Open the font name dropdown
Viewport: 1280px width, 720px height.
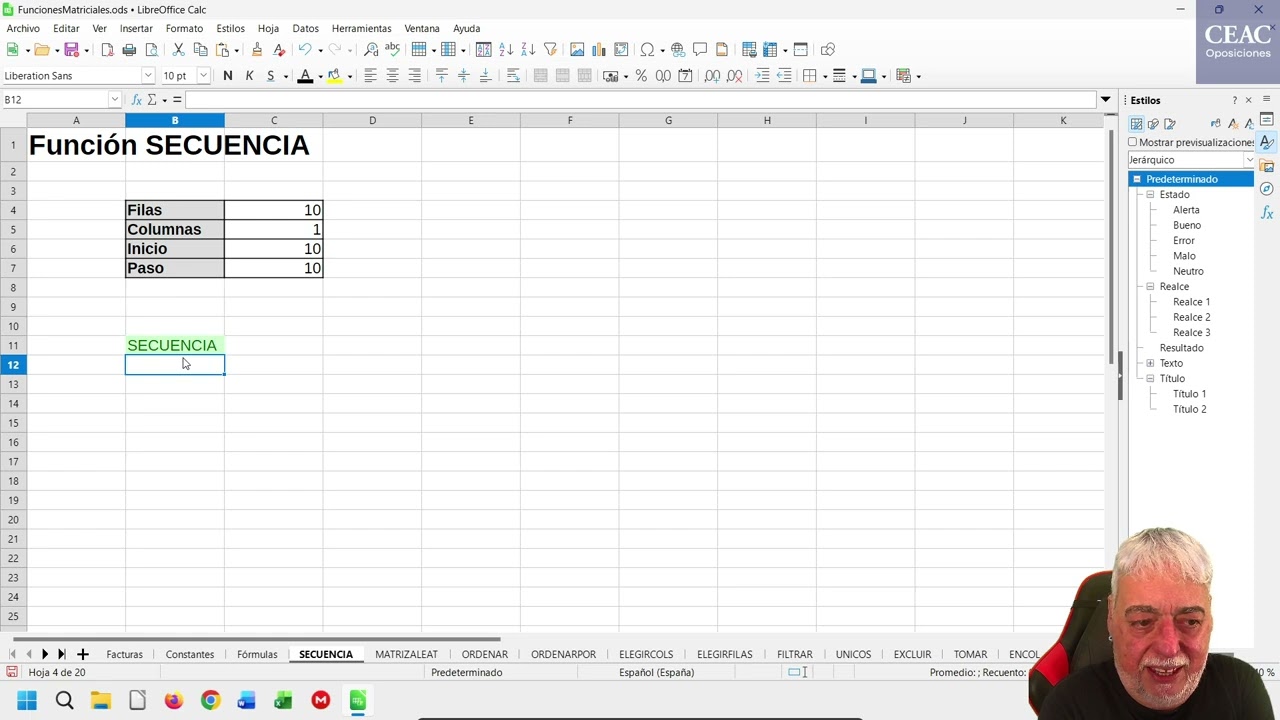[148, 75]
